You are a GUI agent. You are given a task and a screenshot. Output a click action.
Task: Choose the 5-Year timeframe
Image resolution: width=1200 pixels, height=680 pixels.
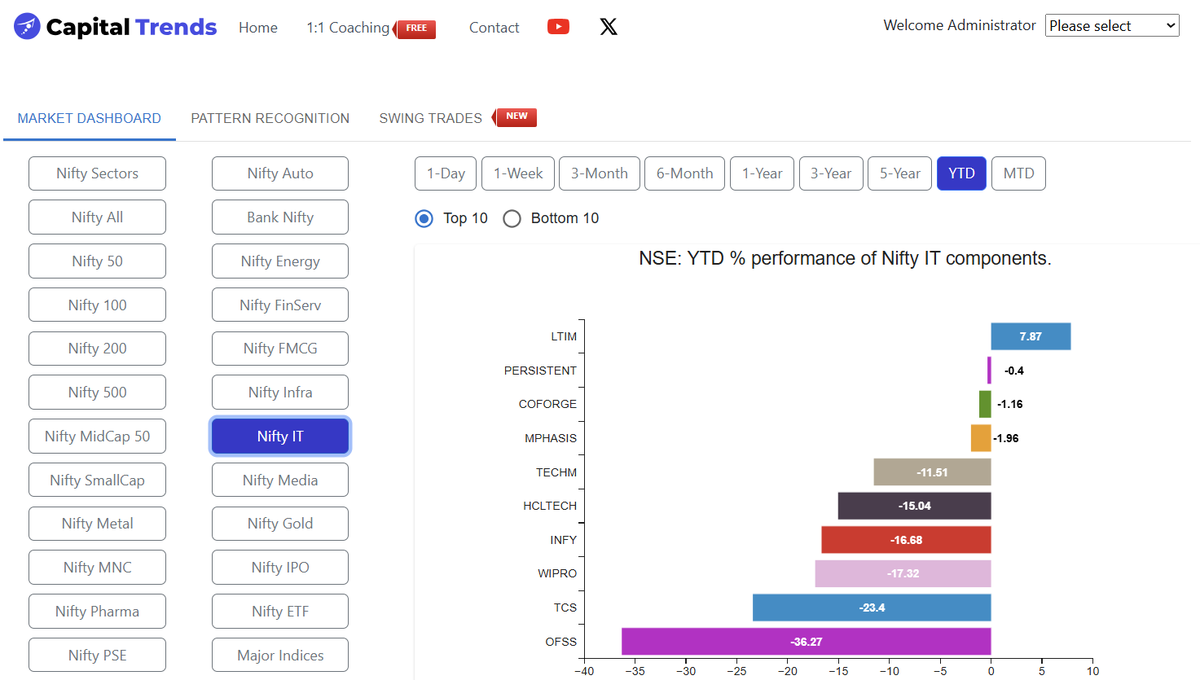(900, 173)
